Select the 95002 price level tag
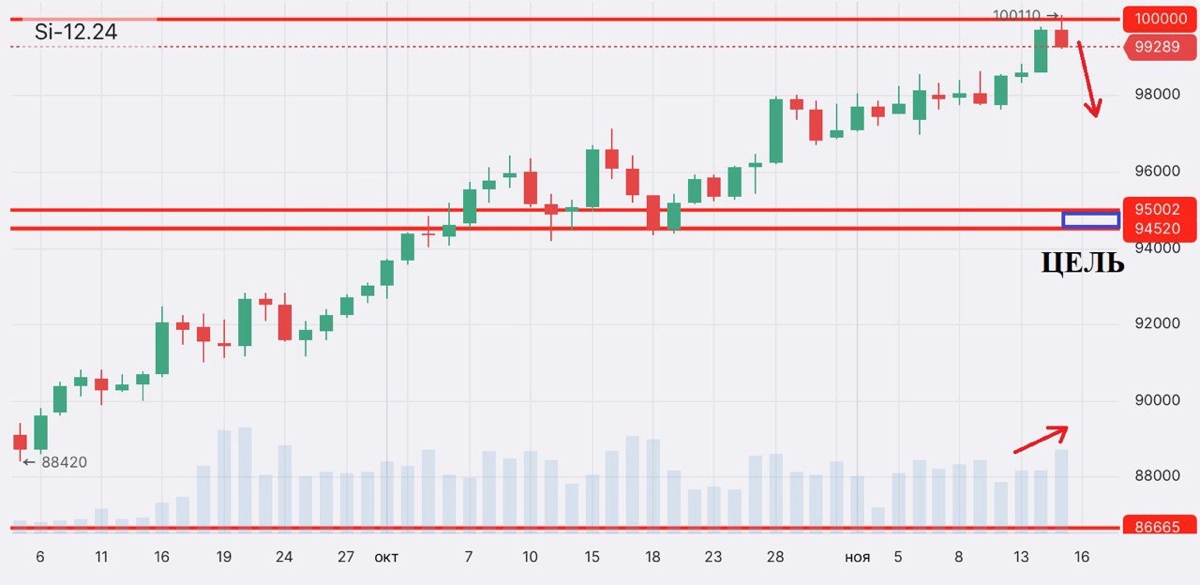 point(1158,209)
